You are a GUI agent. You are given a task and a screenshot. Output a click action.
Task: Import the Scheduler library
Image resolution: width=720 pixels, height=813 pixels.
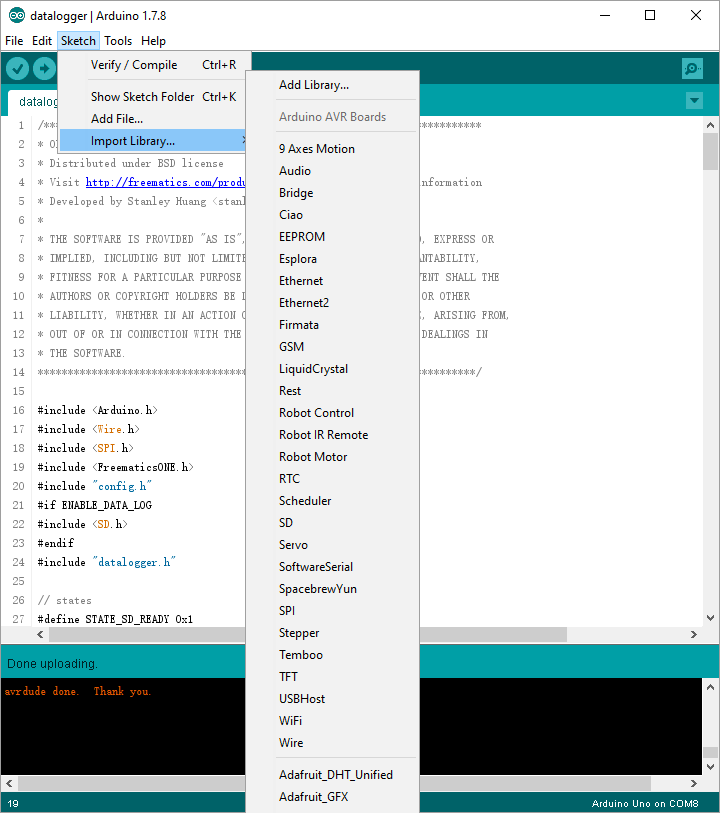[x=332, y=500]
